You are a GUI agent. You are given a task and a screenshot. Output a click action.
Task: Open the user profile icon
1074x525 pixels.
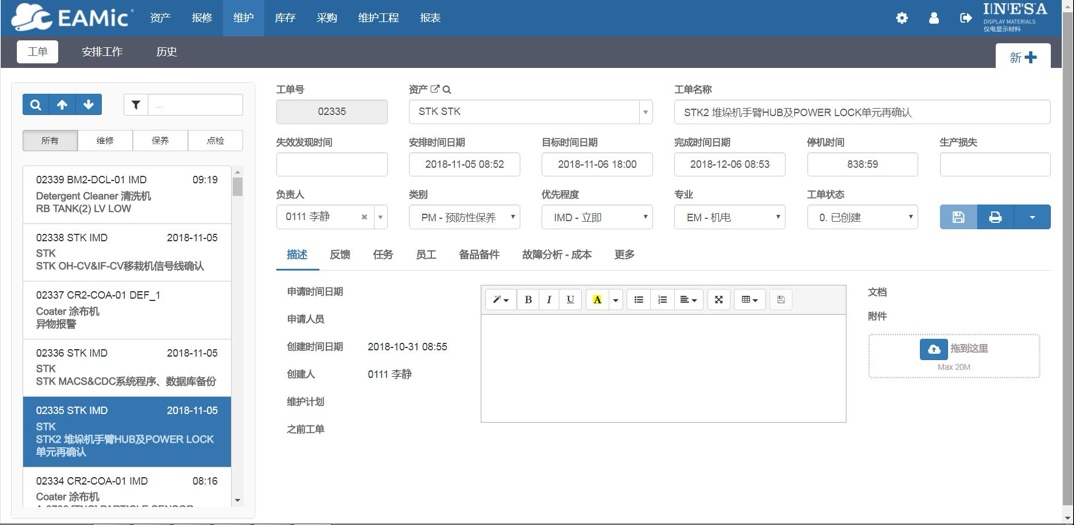pyautogui.click(x=934, y=19)
